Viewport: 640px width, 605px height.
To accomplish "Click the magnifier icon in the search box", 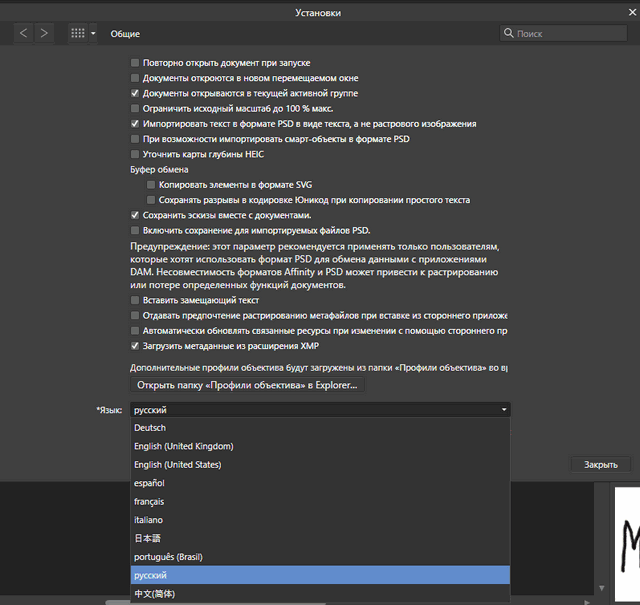I will point(509,34).
